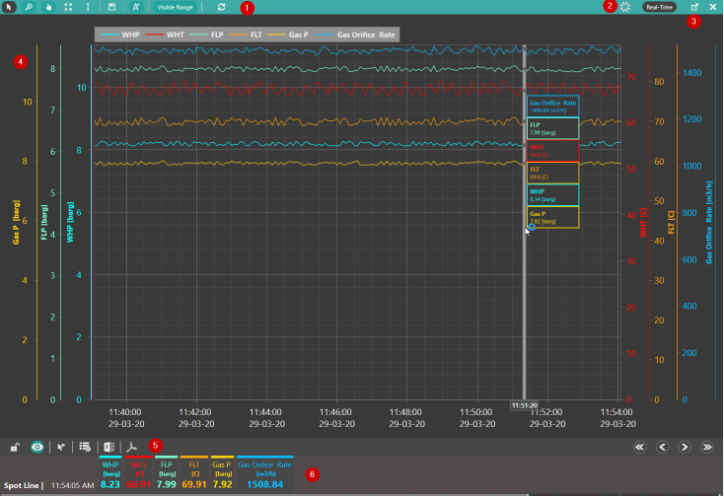This screenshot has height=496, width=724.
Task: Export chart to PDF
Action: click(x=131, y=448)
